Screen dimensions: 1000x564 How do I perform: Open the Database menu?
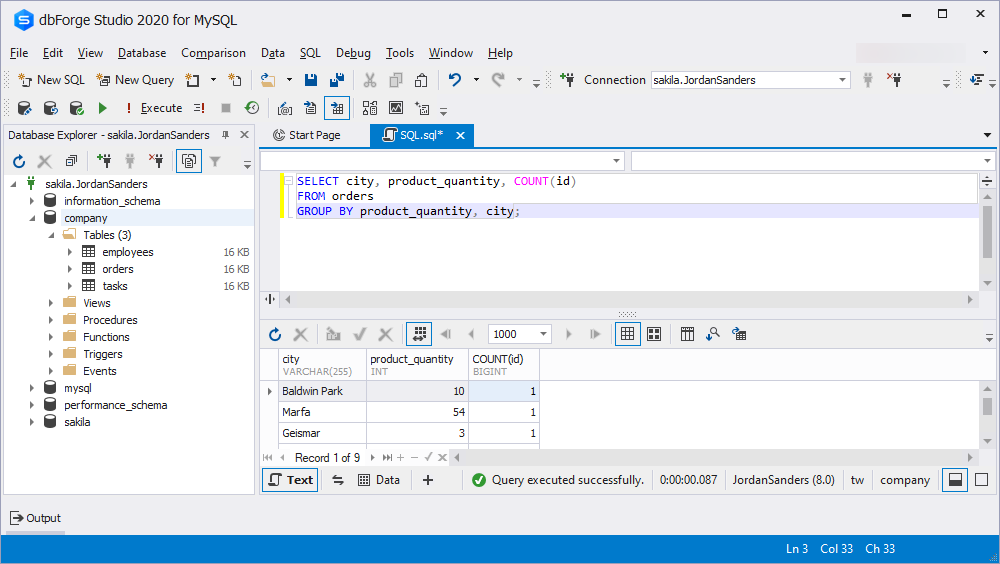click(142, 53)
